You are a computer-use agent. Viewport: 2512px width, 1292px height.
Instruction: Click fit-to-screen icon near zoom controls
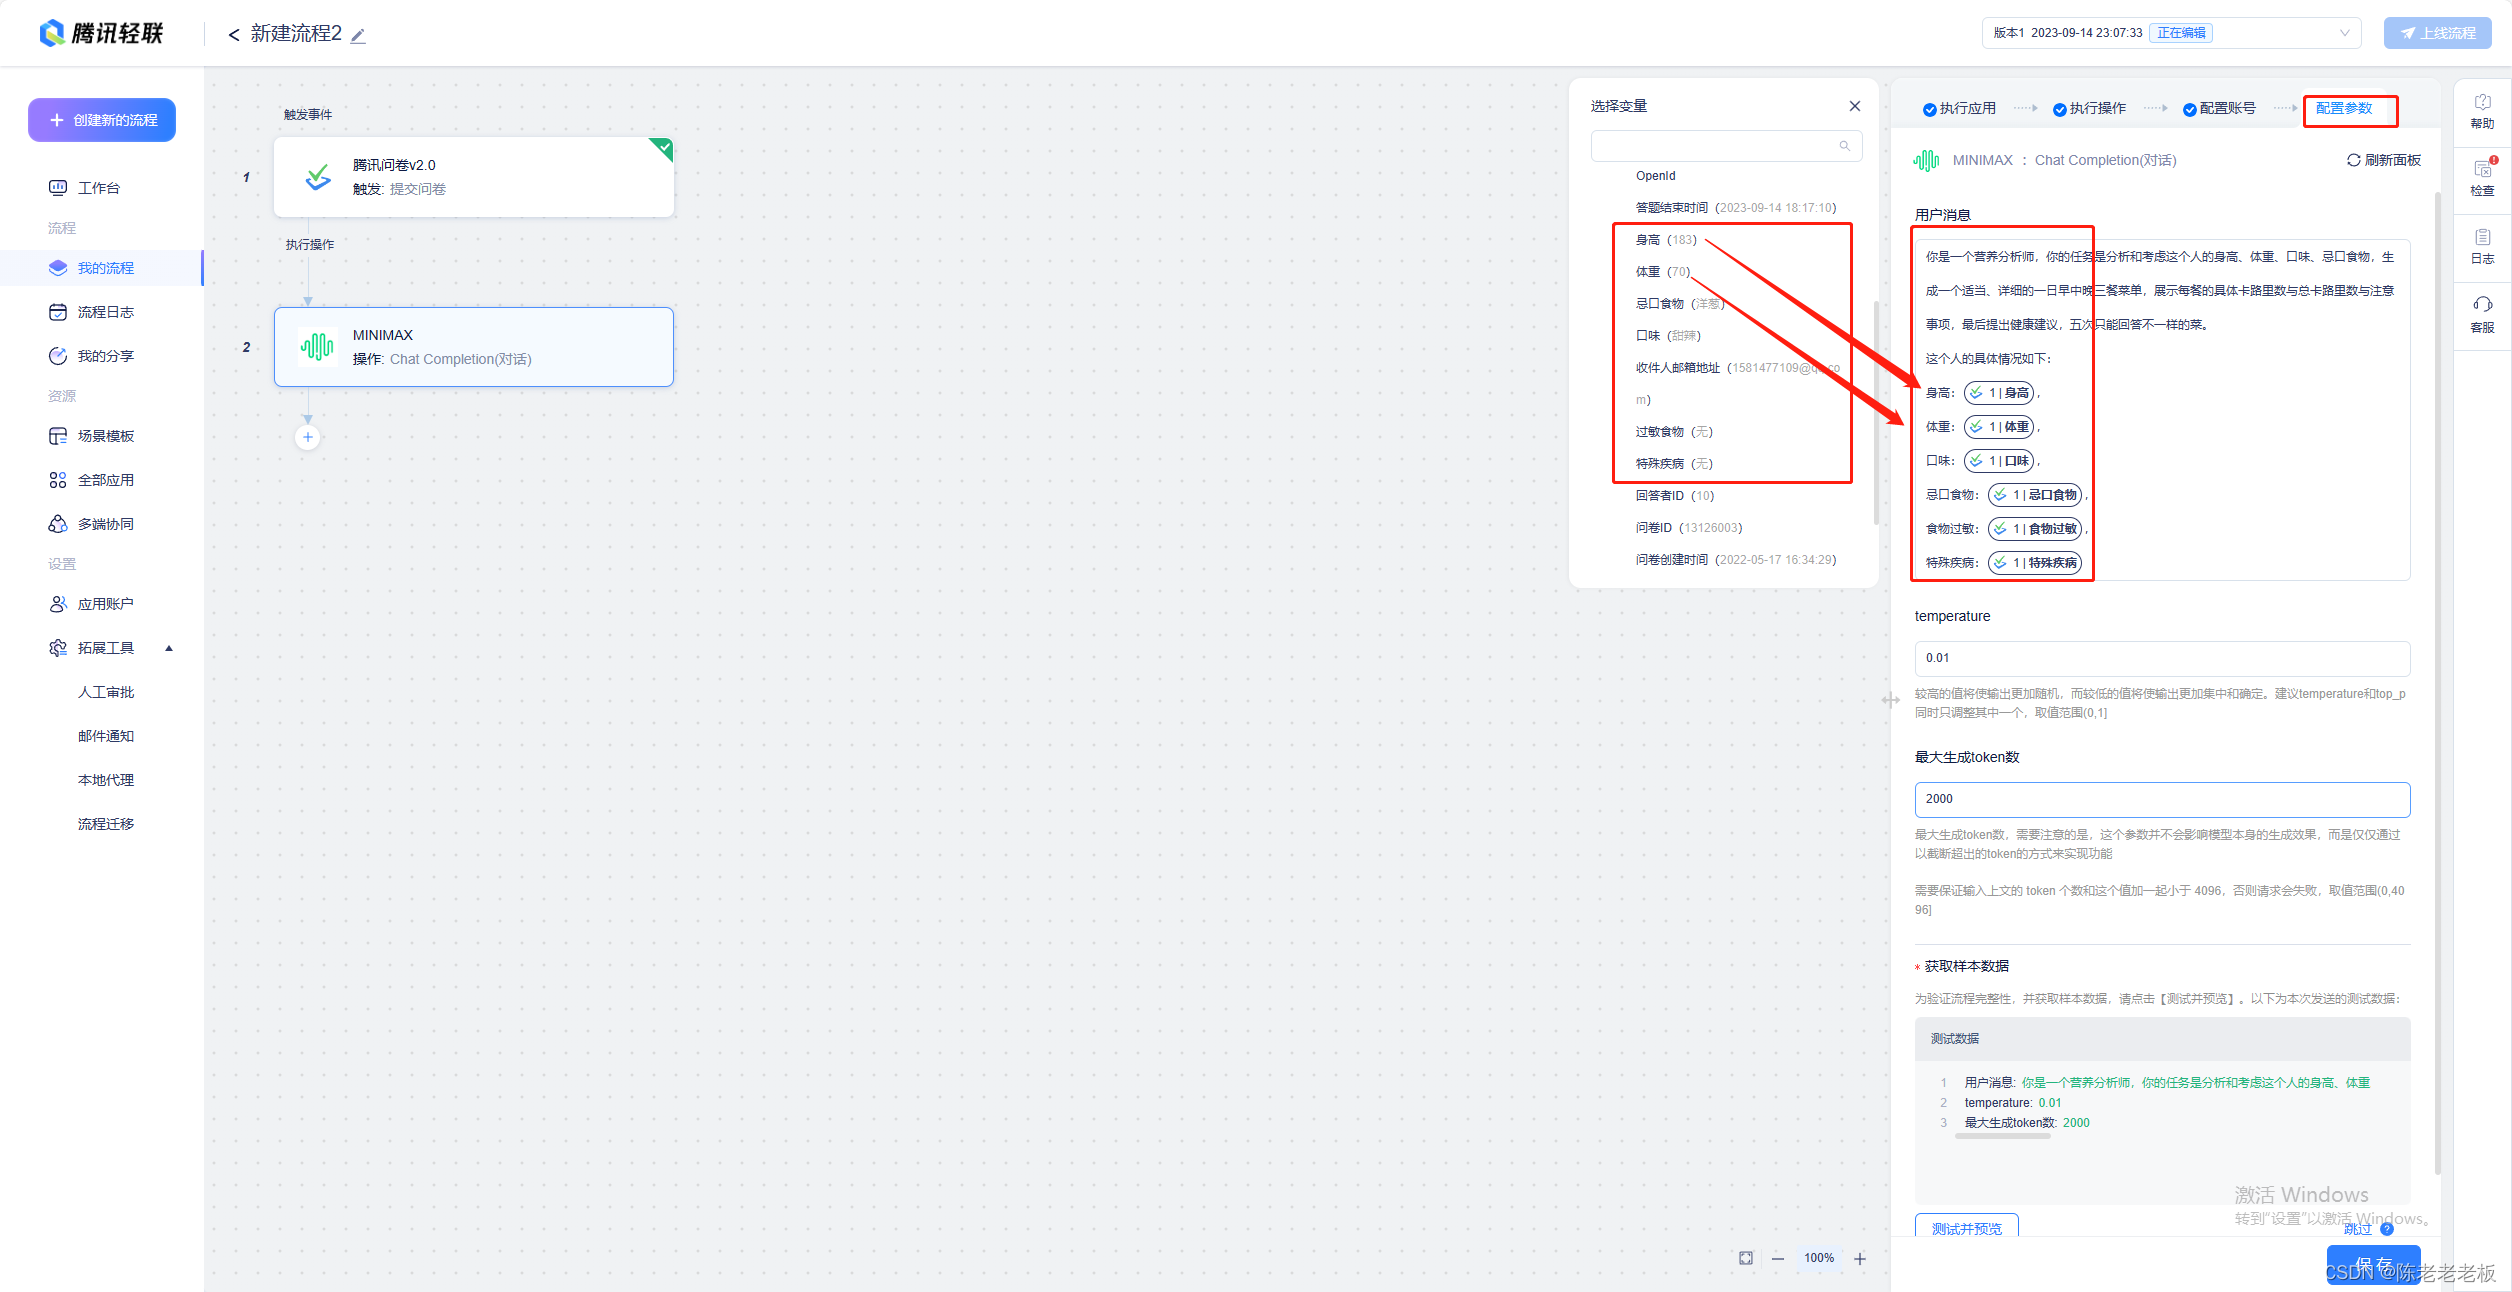pos(1746,1258)
